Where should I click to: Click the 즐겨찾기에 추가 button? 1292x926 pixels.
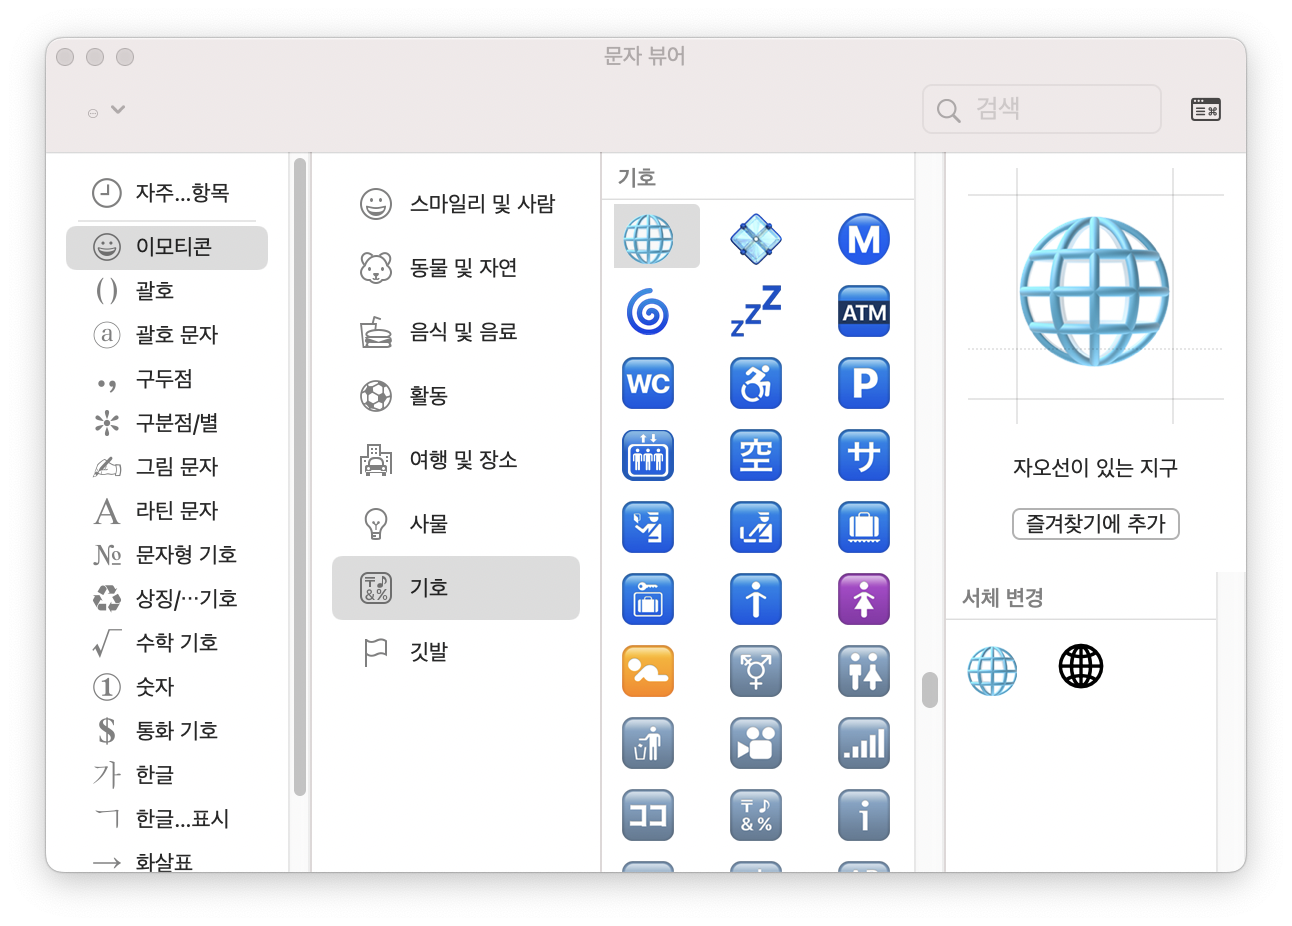1095,524
